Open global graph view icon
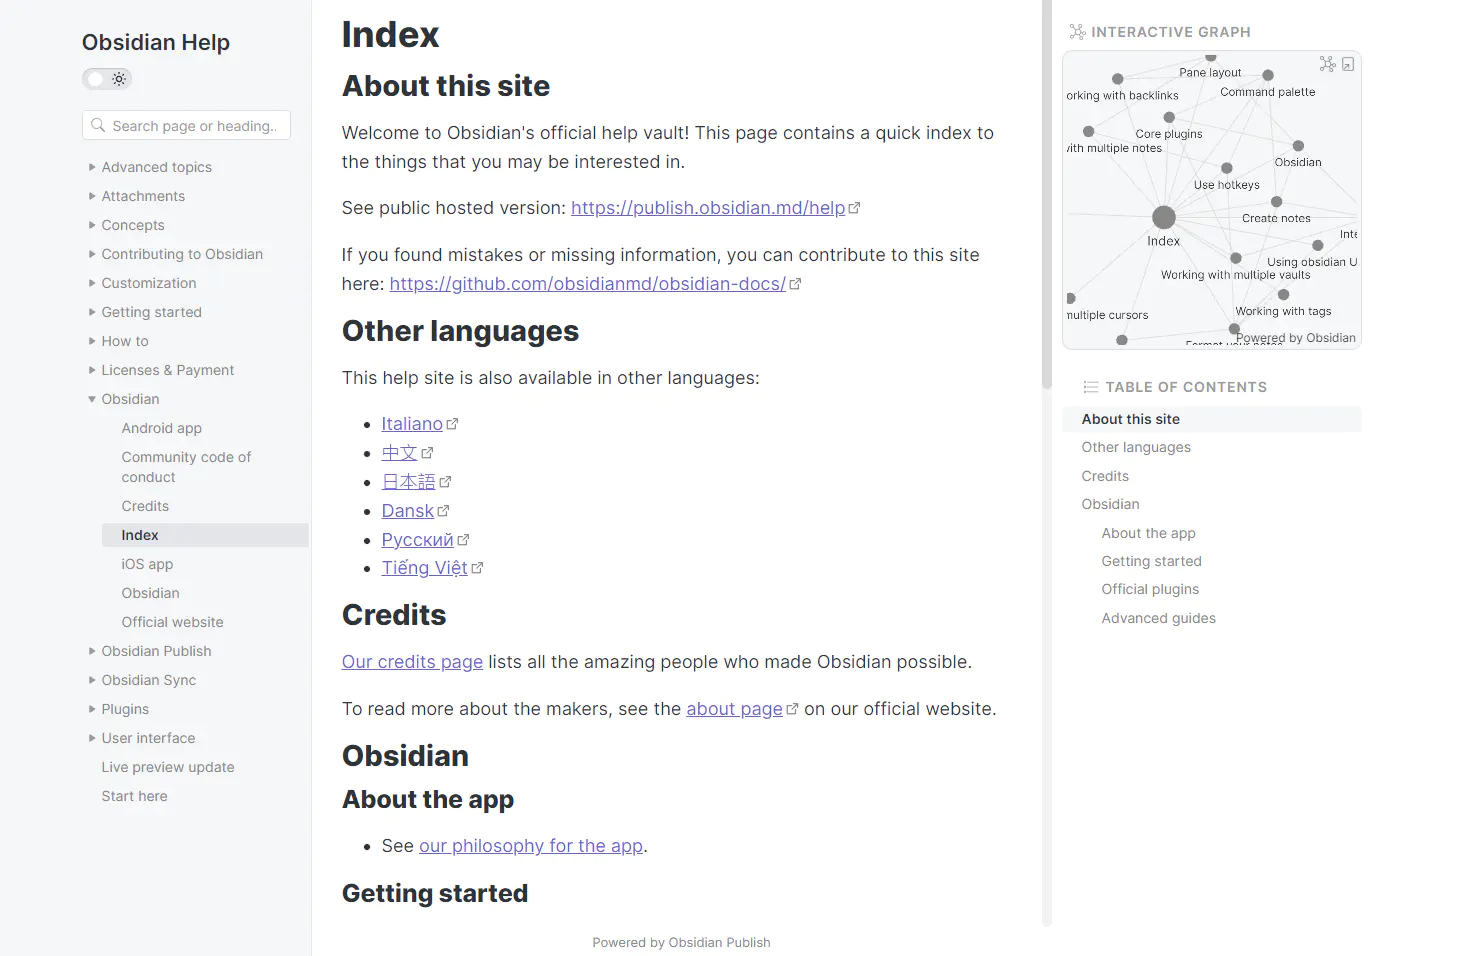 click(x=1327, y=64)
